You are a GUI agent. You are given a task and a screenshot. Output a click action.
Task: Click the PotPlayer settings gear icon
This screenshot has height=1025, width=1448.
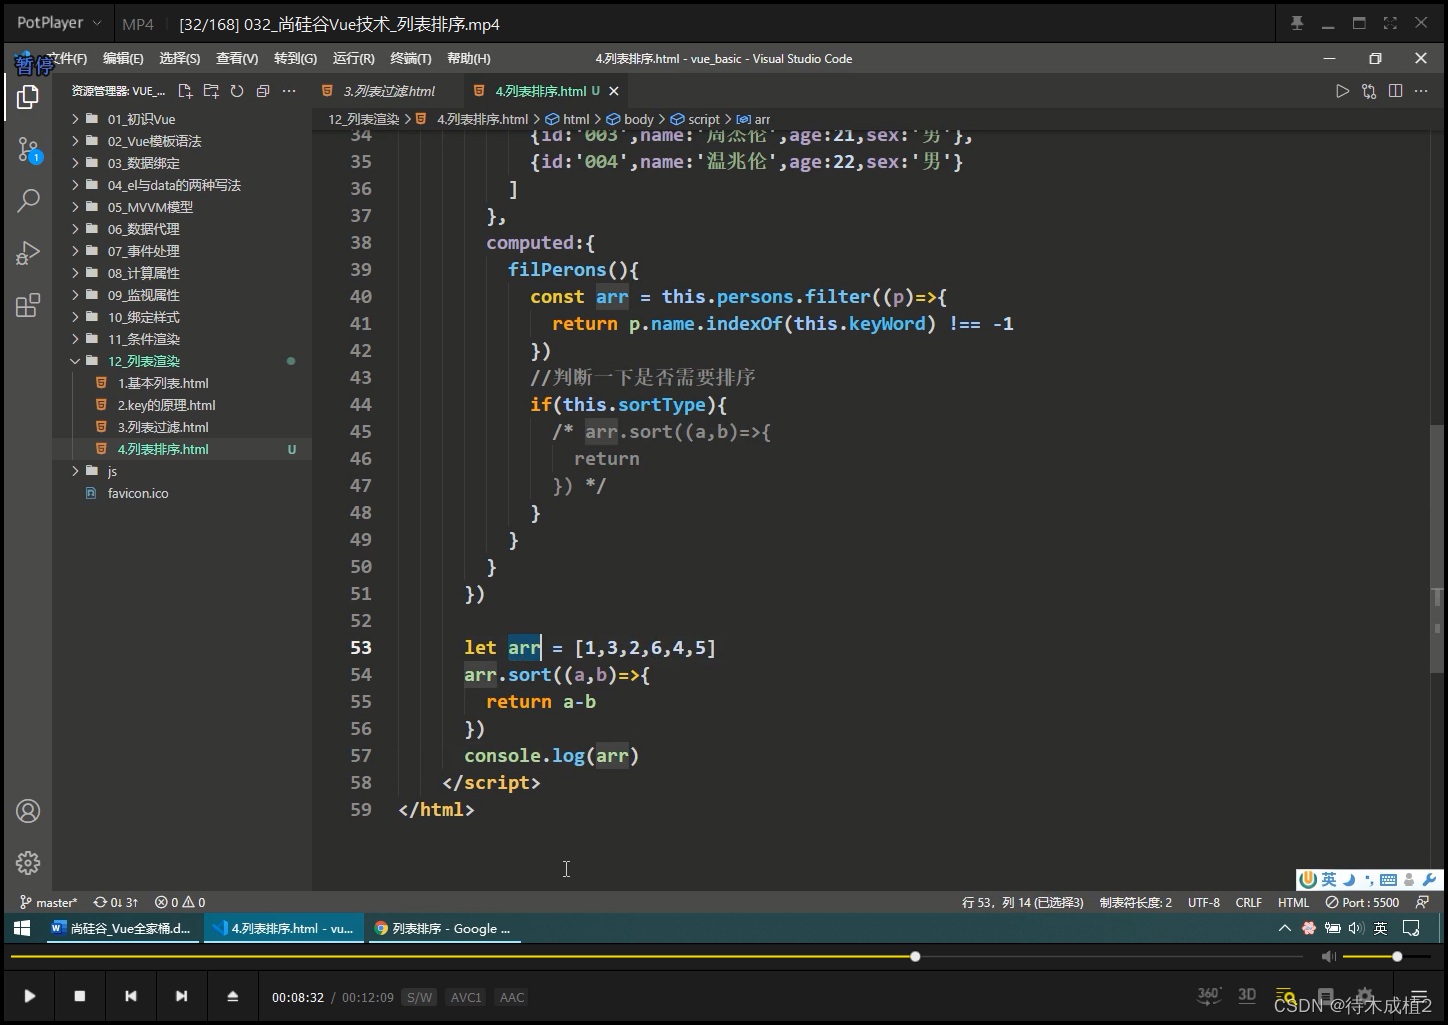pos(1365,996)
